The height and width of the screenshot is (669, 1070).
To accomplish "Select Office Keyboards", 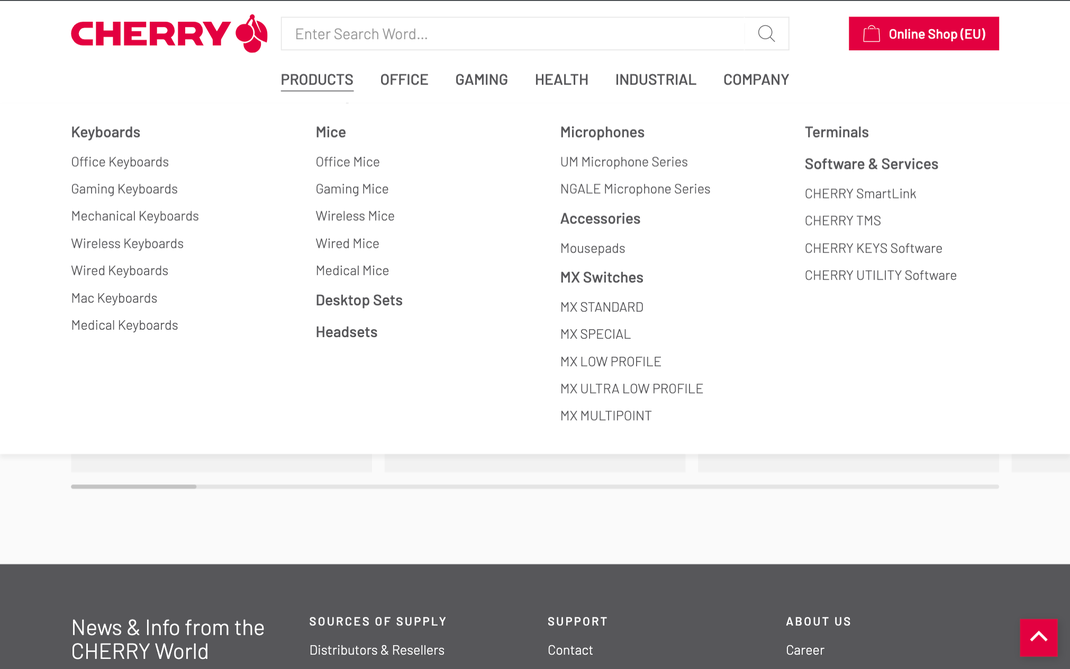I will click(x=120, y=162).
